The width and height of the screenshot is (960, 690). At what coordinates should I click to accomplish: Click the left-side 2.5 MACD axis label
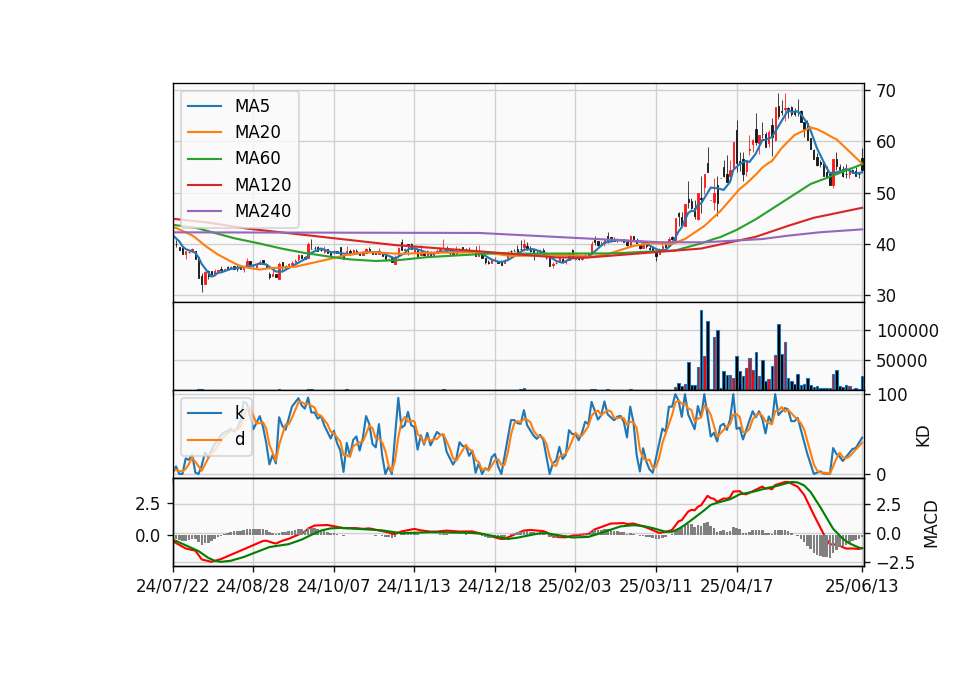pos(148,504)
